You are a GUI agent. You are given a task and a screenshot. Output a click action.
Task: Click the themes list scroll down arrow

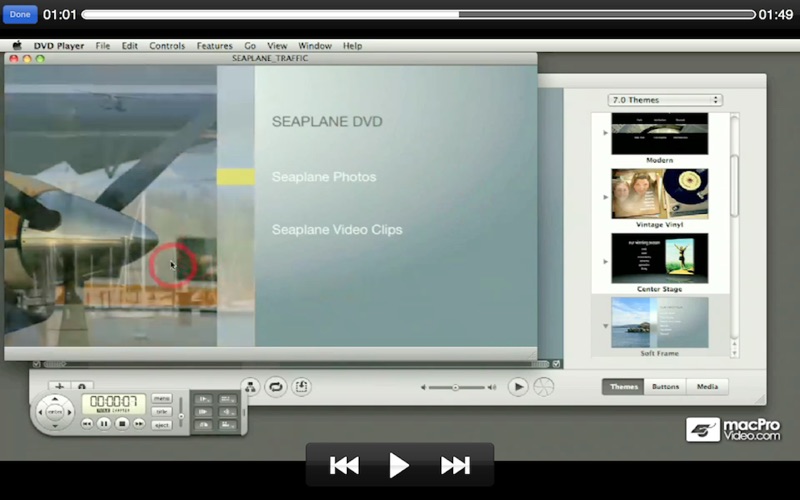(x=734, y=353)
